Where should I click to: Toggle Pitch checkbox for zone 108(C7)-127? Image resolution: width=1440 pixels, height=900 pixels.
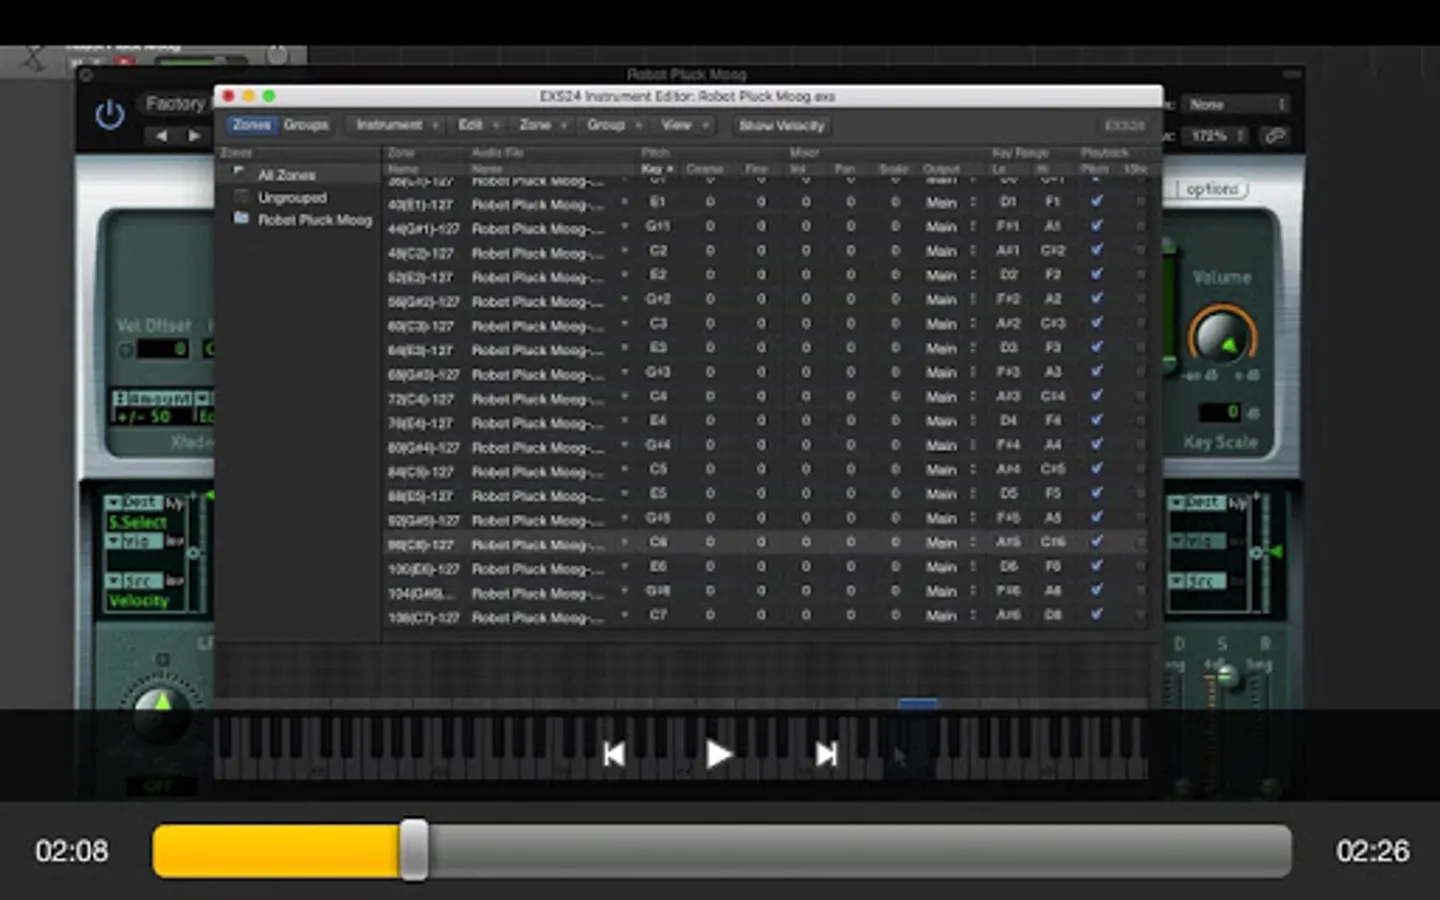(x=1096, y=615)
